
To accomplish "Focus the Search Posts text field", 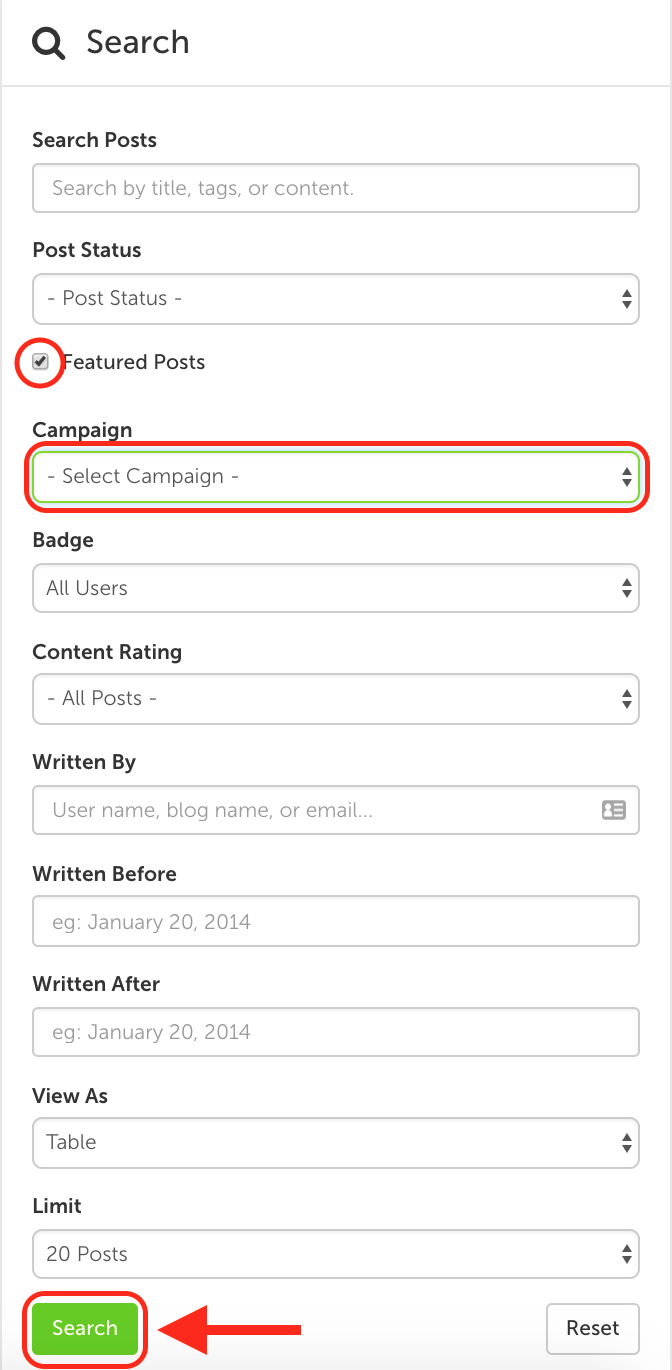I will tap(335, 188).
